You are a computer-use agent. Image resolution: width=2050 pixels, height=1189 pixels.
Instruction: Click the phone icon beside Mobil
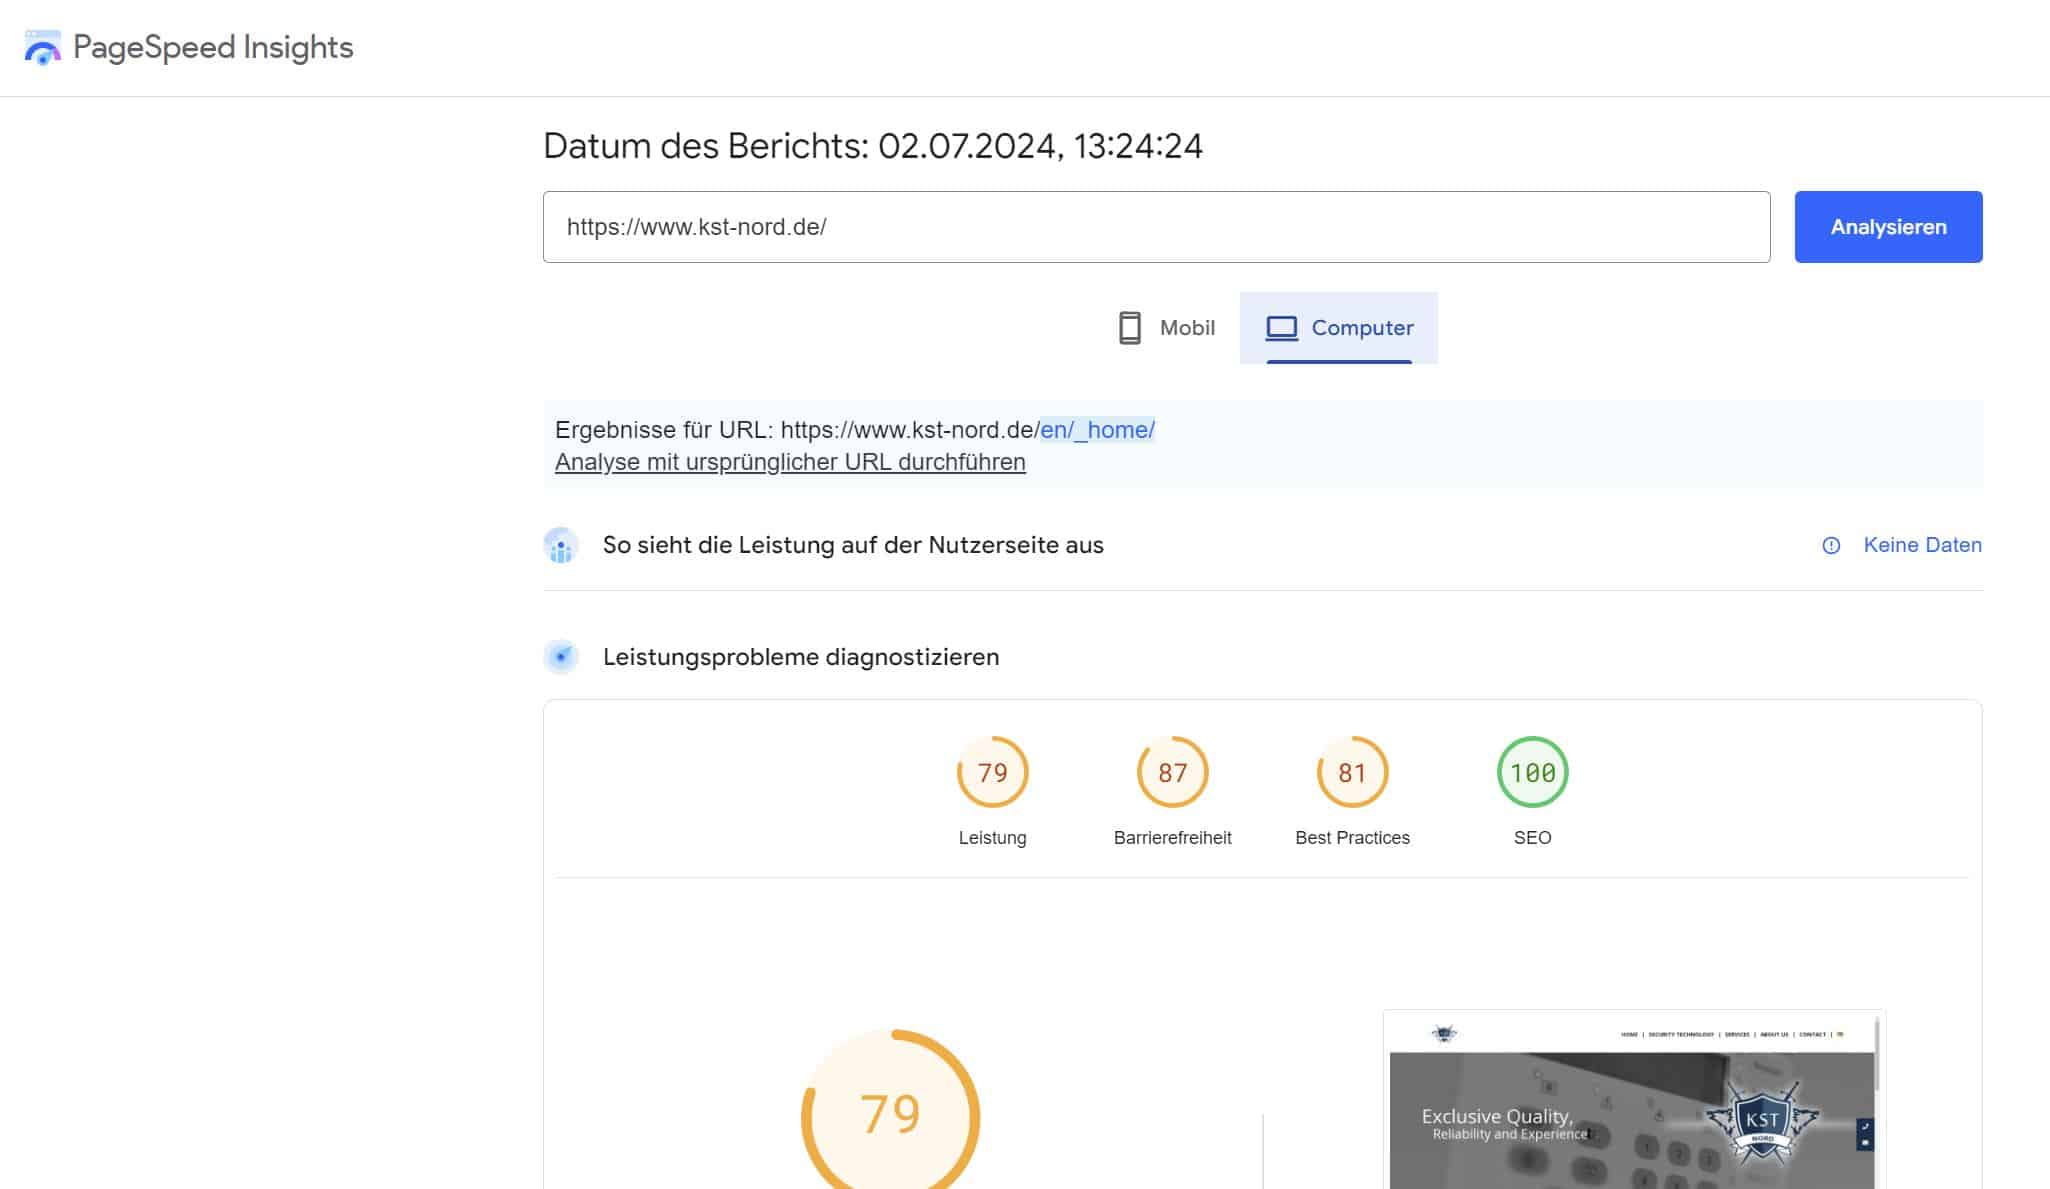point(1129,328)
